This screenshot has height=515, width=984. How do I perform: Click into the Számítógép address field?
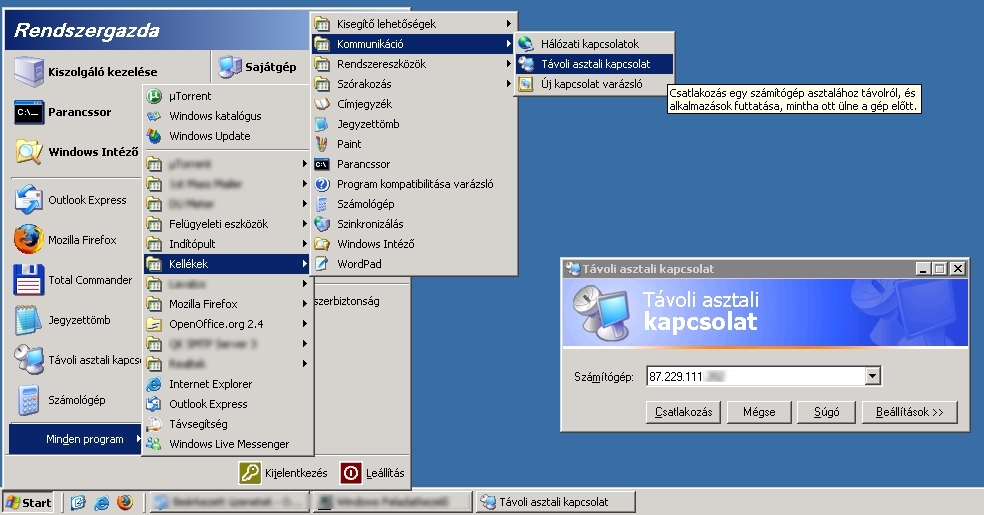point(752,376)
